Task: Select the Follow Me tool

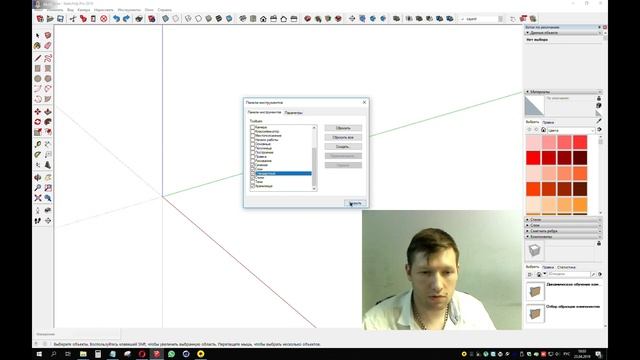Action: point(48,122)
